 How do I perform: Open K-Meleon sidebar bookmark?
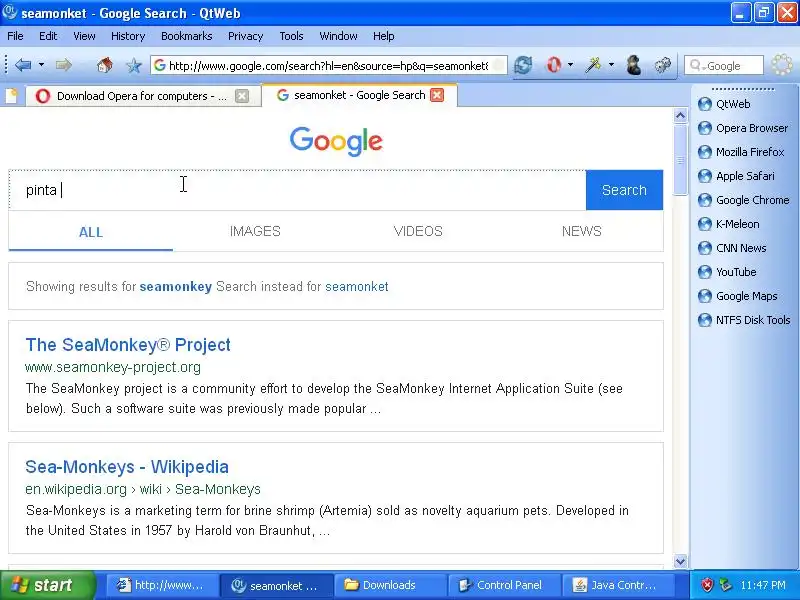(728, 224)
